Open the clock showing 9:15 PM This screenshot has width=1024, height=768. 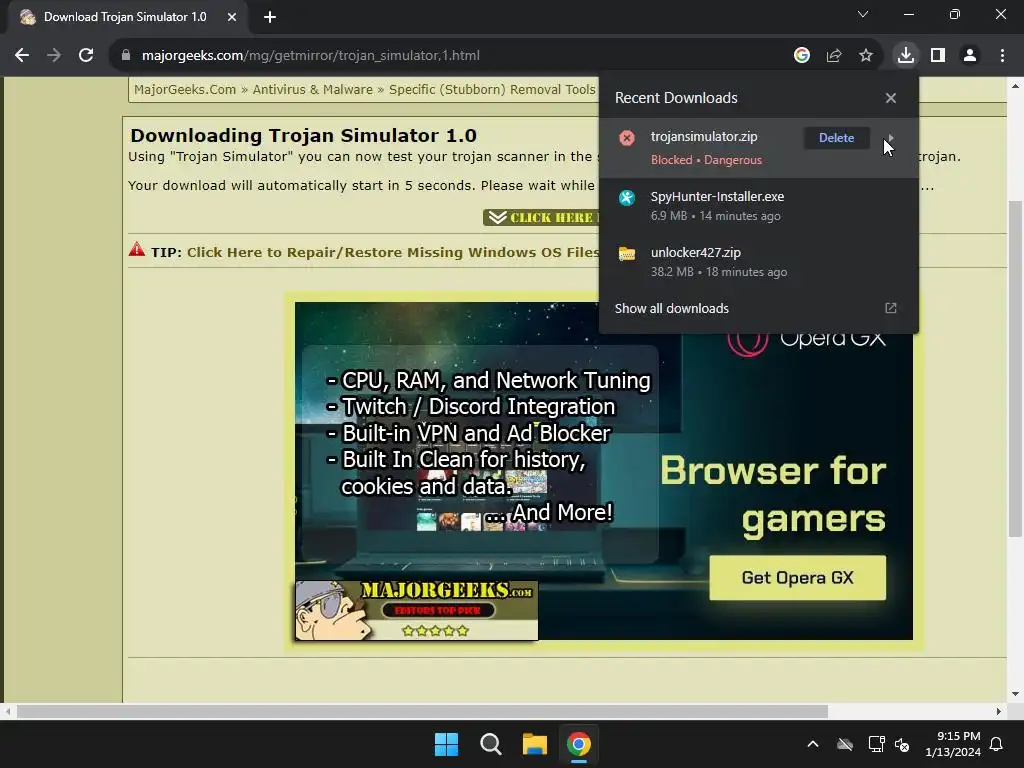point(953,744)
